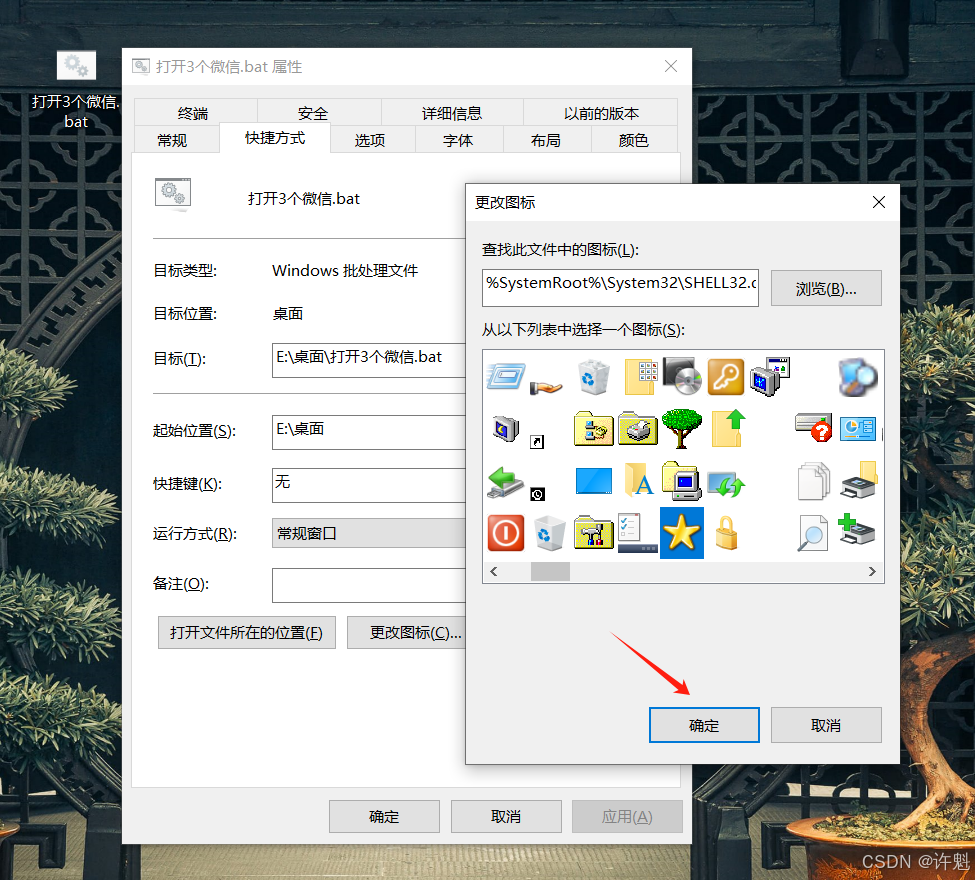Image resolution: width=975 pixels, height=880 pixels.
Task: Select the fonts folder letter A icon
Action: click(639, 480)
